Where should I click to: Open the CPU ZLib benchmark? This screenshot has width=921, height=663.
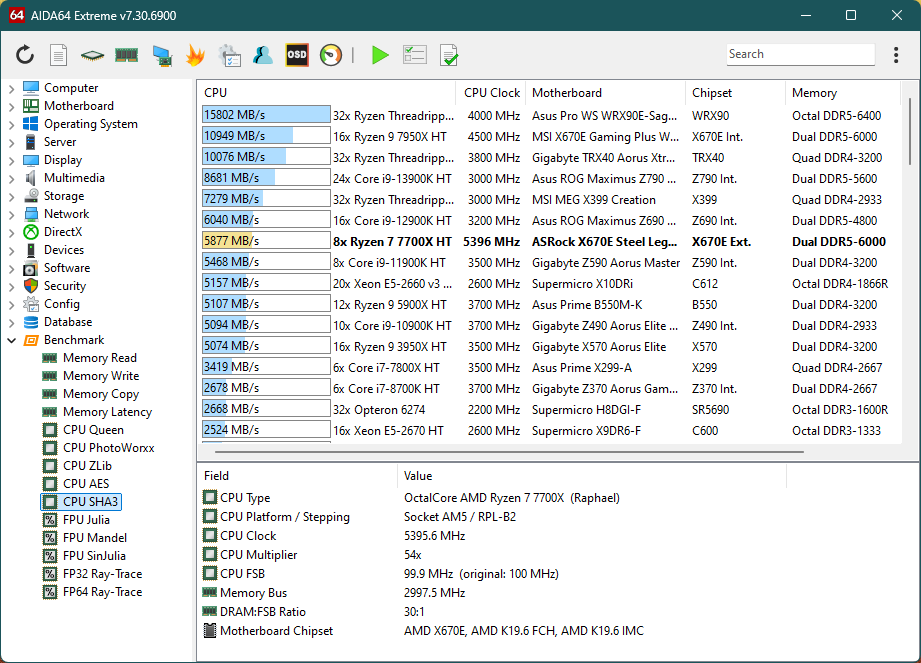[x=88, y=466]
